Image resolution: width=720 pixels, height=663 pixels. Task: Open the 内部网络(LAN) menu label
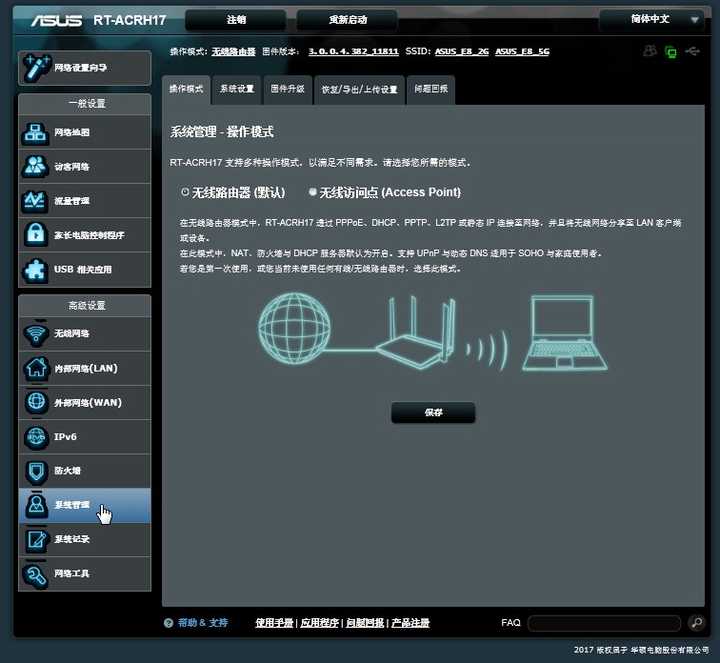point(86,368)
